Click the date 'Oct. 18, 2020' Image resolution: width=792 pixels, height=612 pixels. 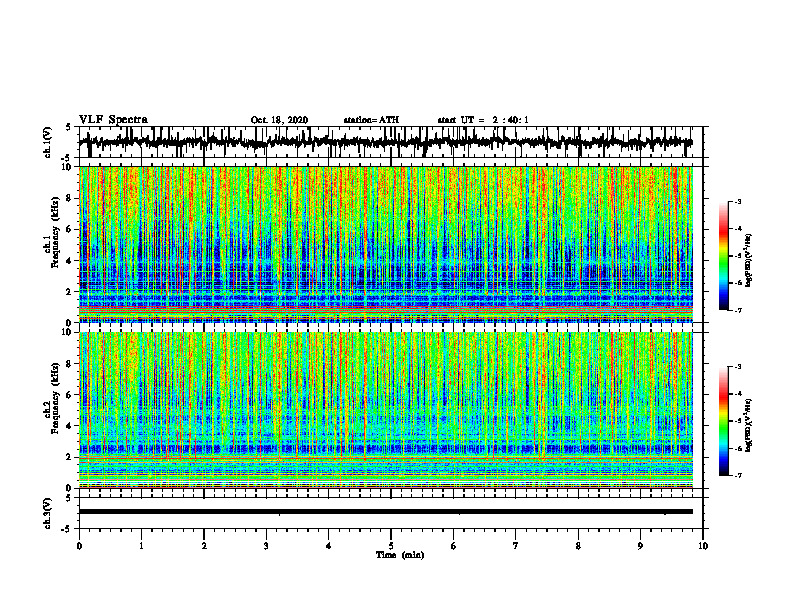[279, 120]
